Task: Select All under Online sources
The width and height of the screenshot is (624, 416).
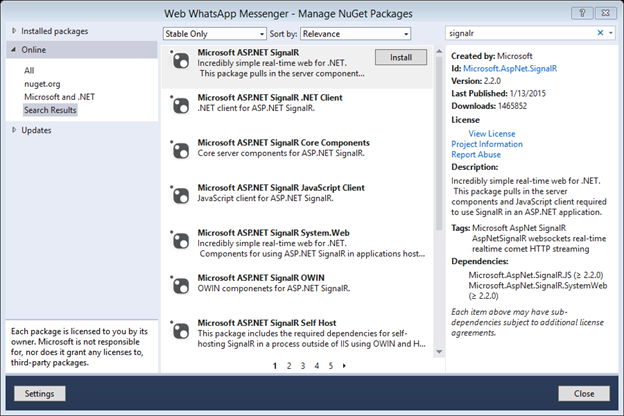Action: pos(29,70)
